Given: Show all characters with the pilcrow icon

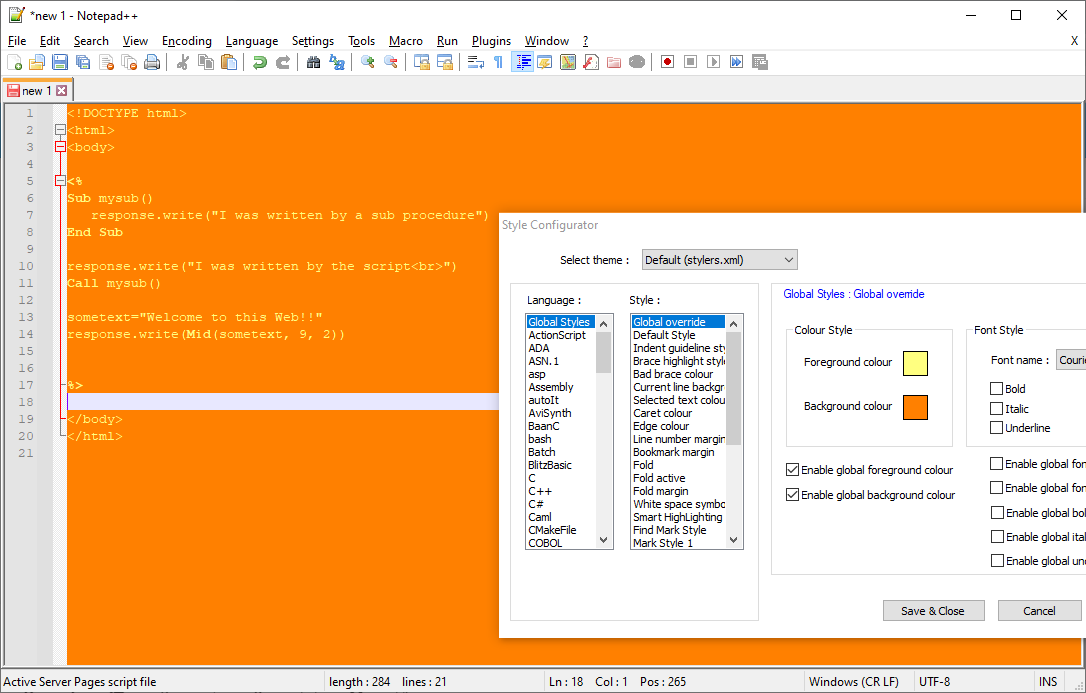Looking at the screenshot, I should click(499, 62).
